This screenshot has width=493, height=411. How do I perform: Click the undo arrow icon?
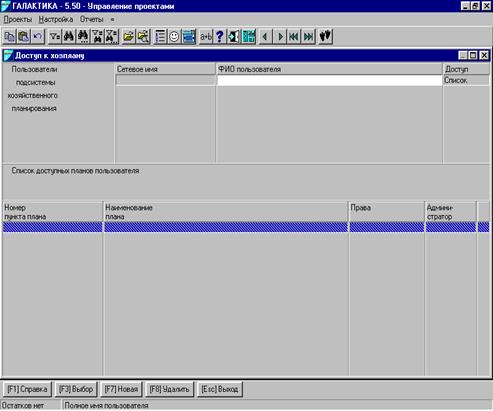38,36
